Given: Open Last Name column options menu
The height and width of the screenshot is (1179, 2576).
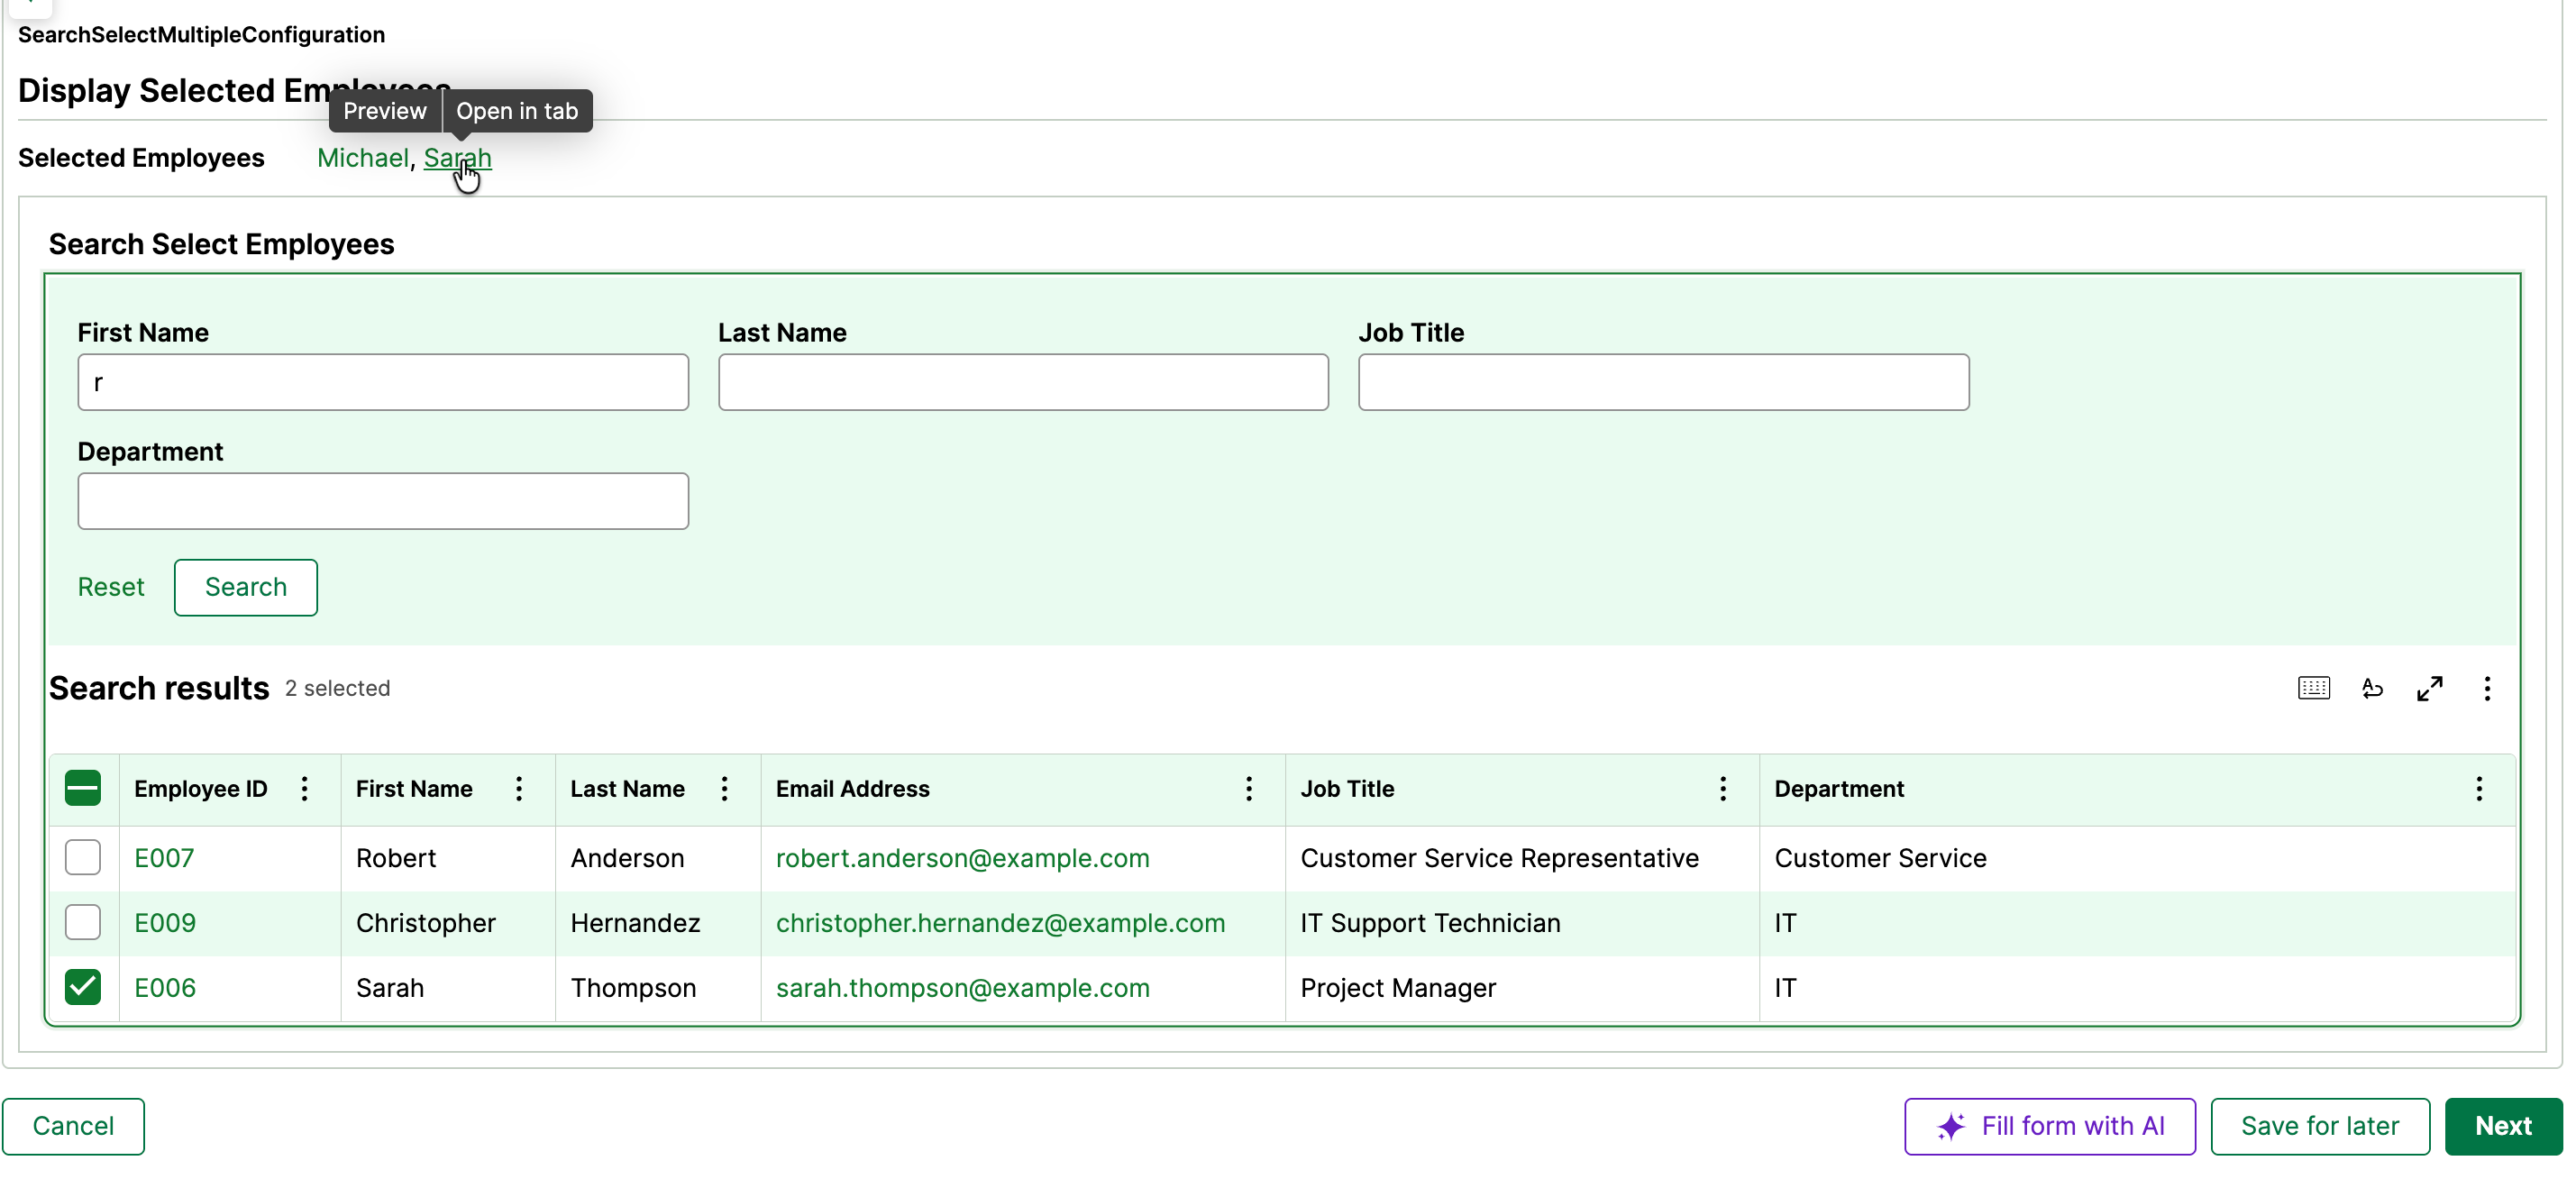Looking at the screenshot, I should tap(725, 789).
